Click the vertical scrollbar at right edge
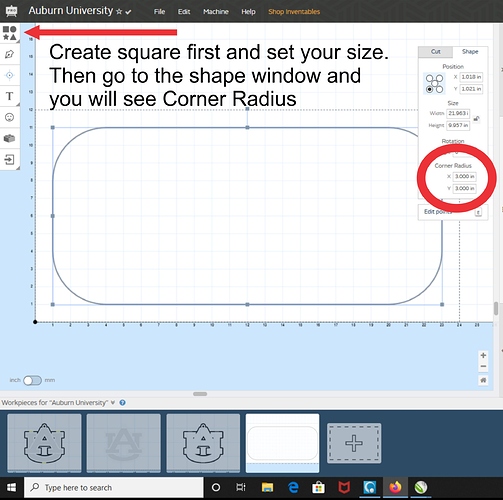Viewport: 503px width, 500px height. (x=496, y=308)
